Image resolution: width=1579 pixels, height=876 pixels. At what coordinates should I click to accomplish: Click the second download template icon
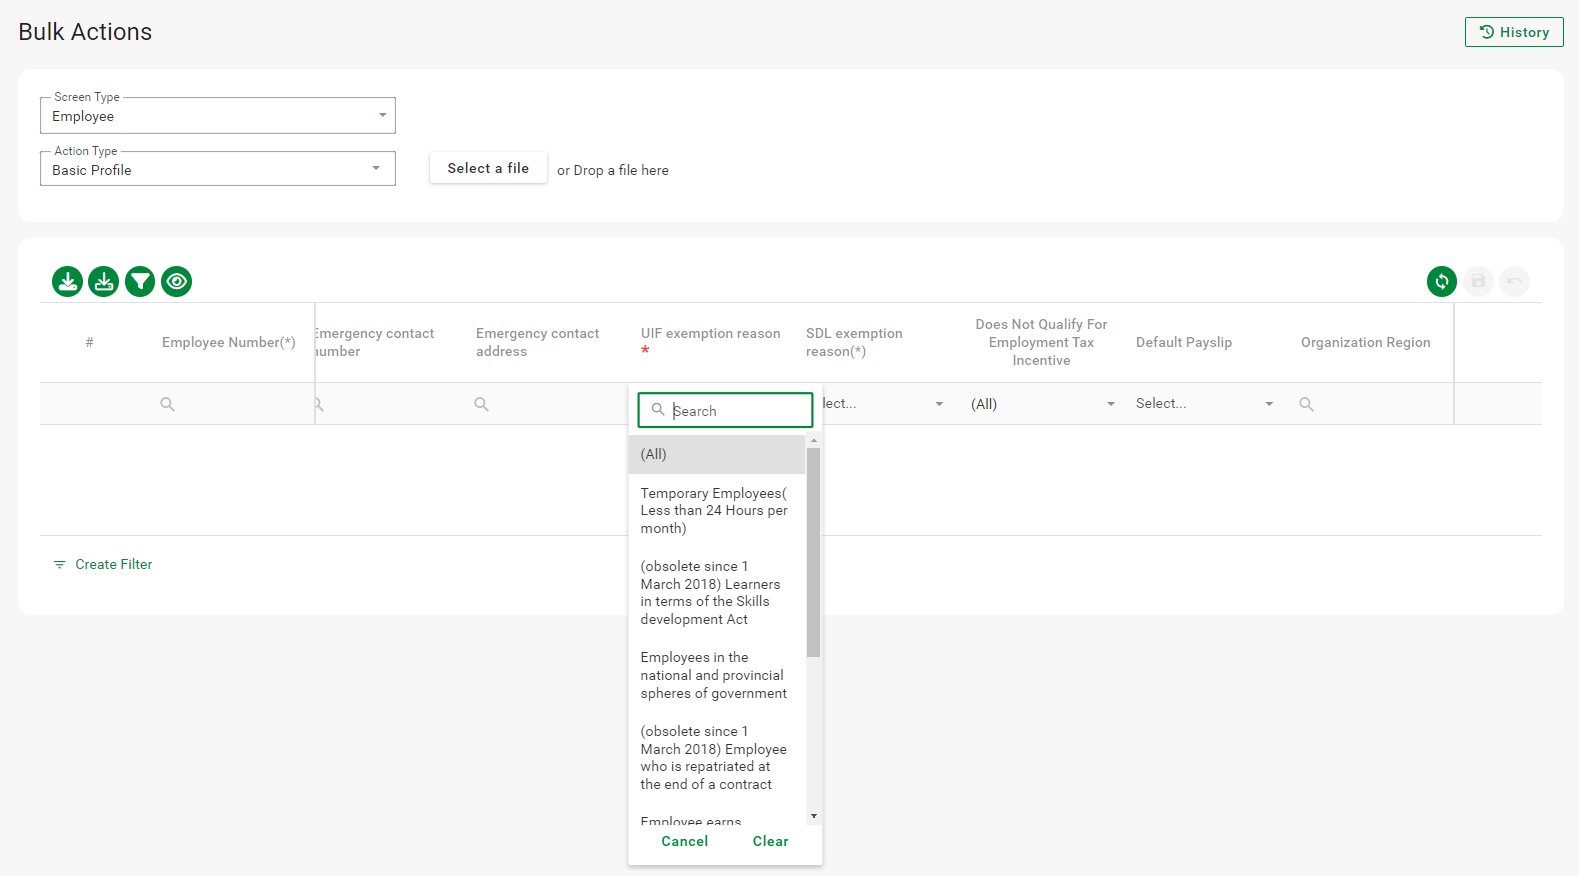tap(104, 282)
